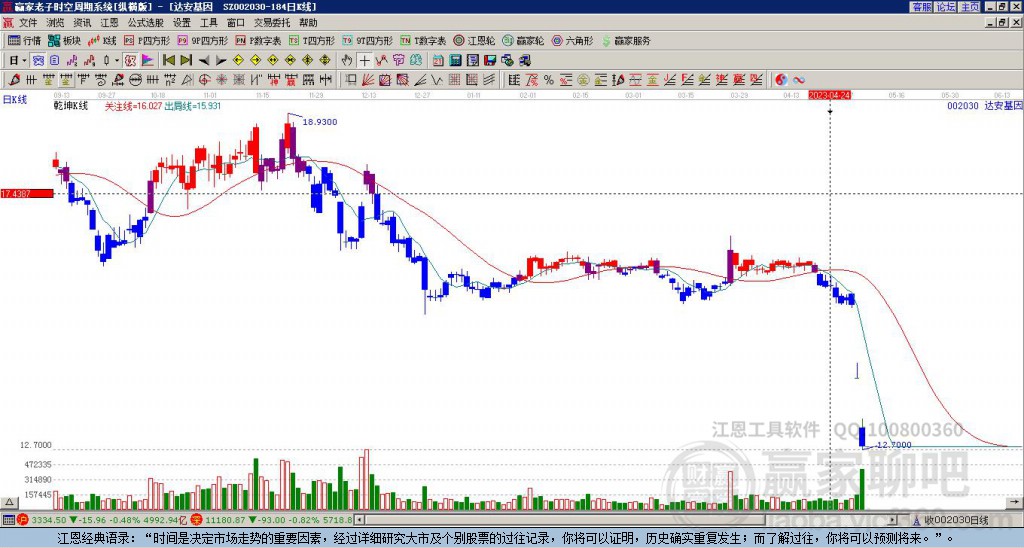This screenshot has height=548, width=1024.
Task: Jump to the first bar arrow icon
Action: pyautogui.click(x=168, y=60)
